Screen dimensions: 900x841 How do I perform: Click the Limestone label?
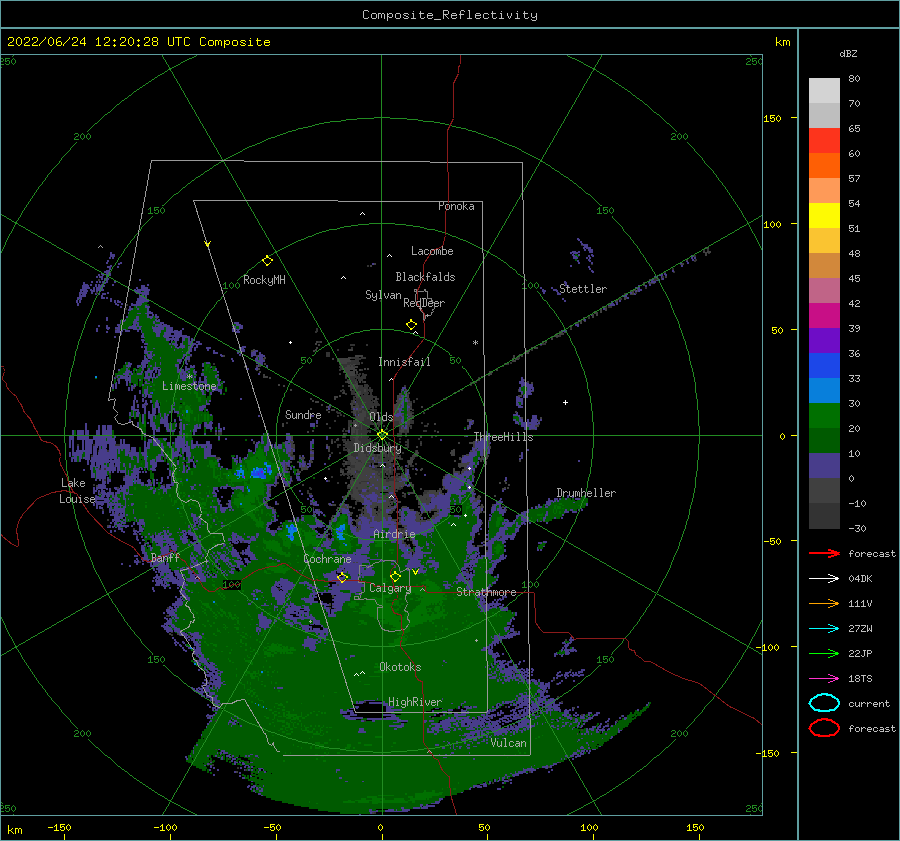(189, 386)
